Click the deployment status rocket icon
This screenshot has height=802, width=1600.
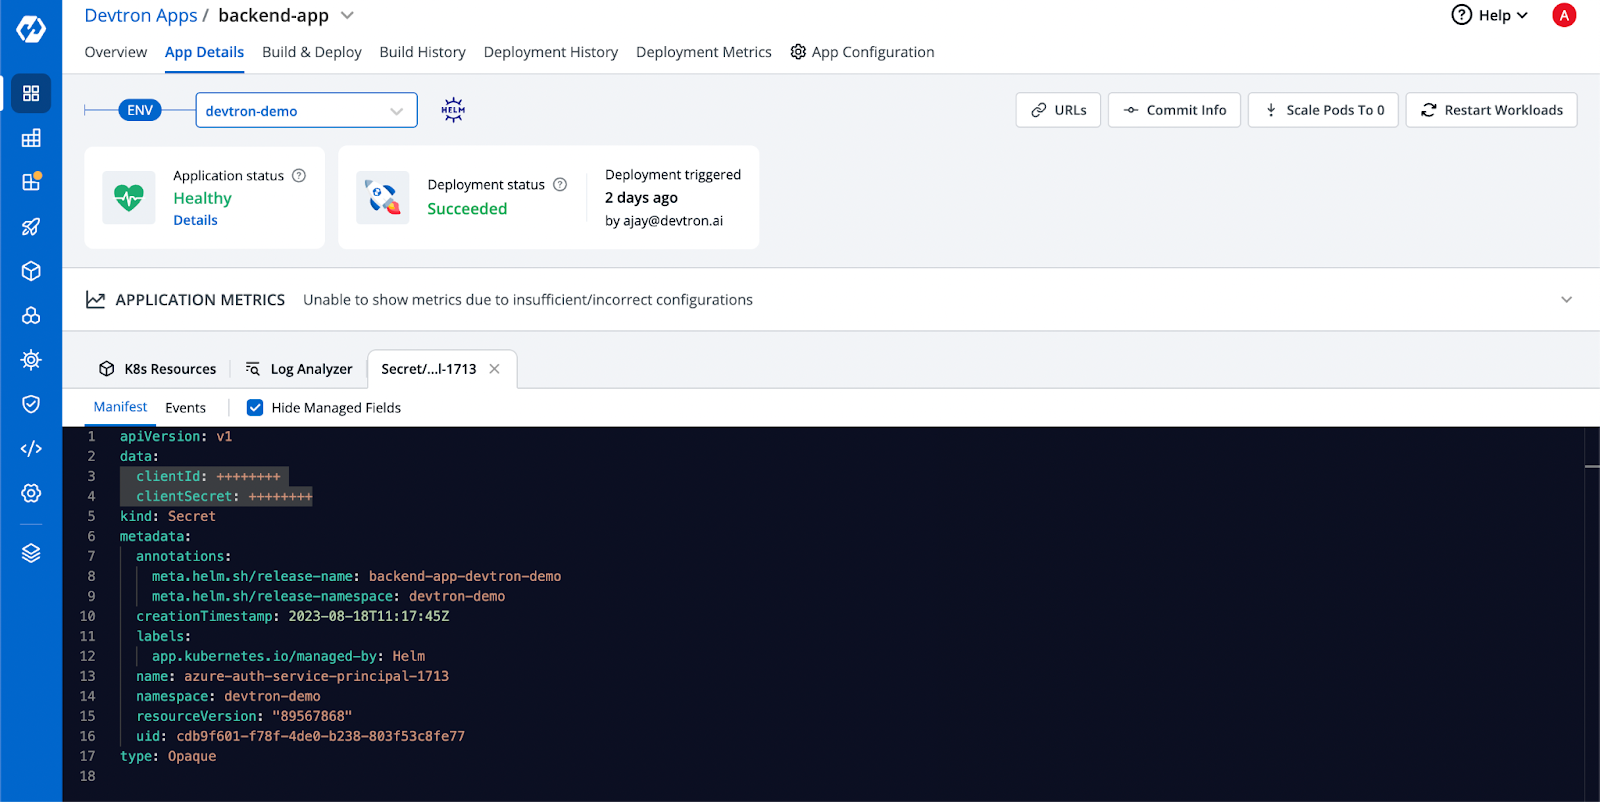(x=383, y=198)
